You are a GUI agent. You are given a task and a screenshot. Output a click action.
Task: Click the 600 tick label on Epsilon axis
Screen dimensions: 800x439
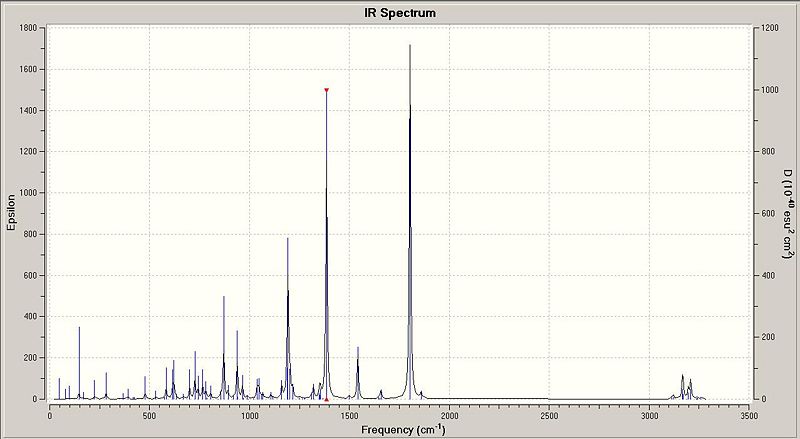point(31,276)
